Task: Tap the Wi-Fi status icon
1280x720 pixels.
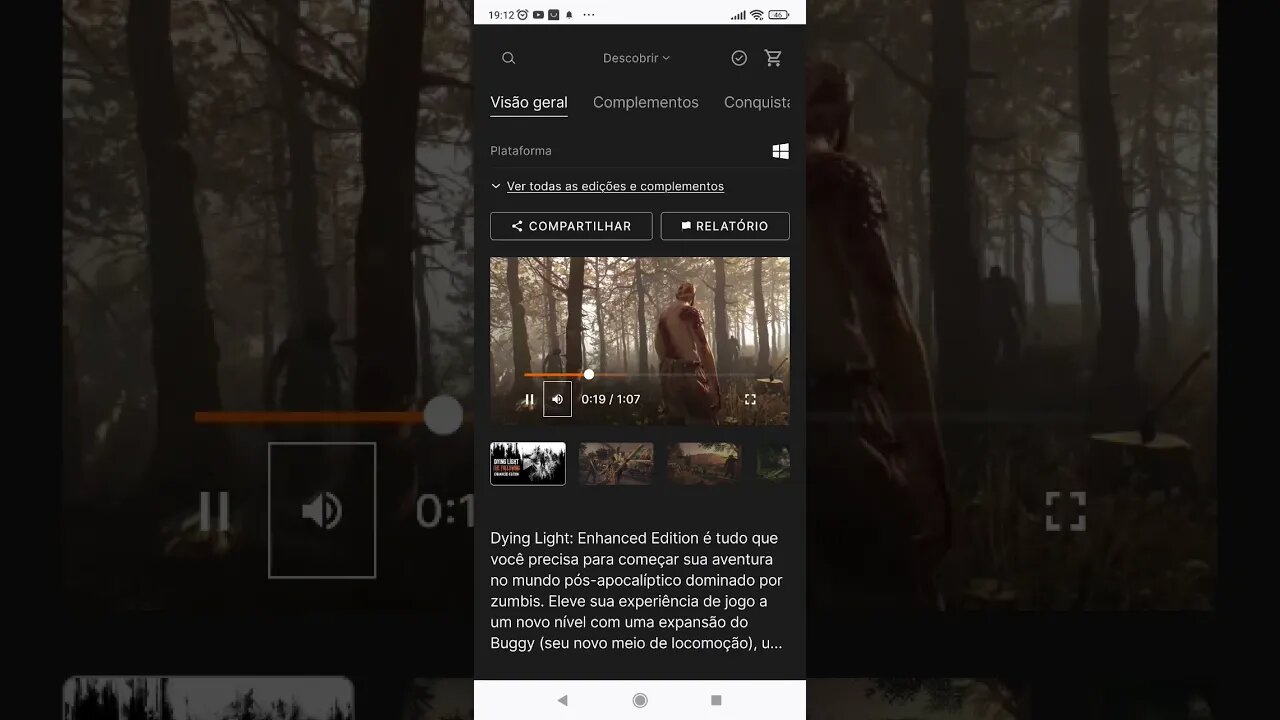Action: pyautogui.click(x=756, y=15)
